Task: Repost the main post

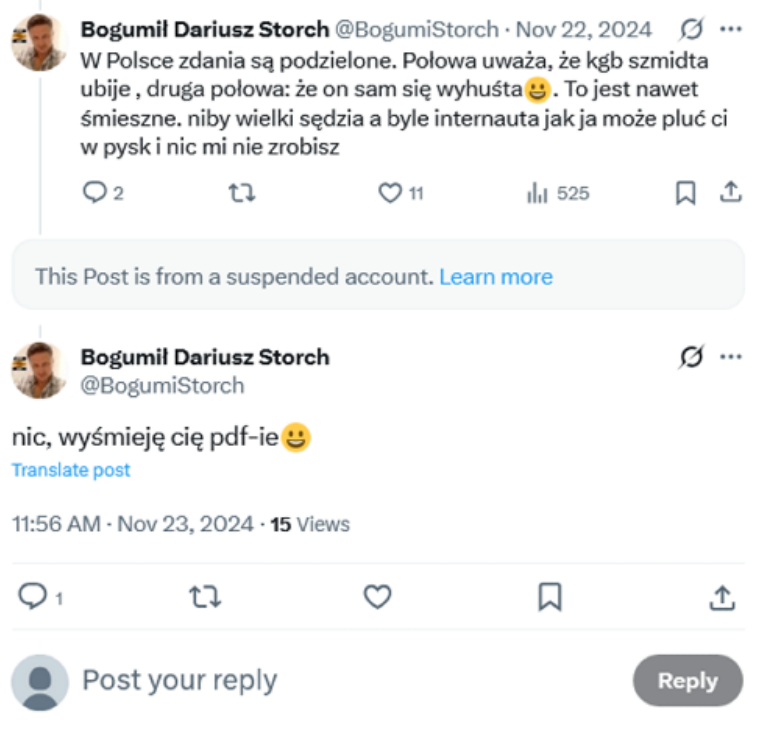Action: pos(205,597)
